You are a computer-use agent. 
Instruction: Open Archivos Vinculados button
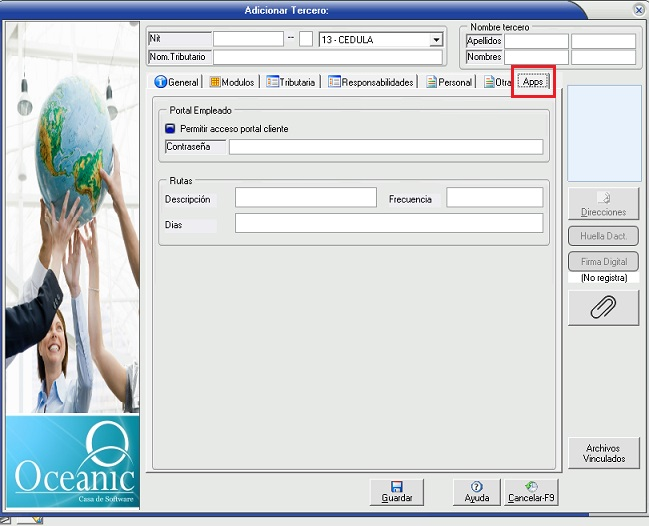pyautogui.click(x=603, y=453)
